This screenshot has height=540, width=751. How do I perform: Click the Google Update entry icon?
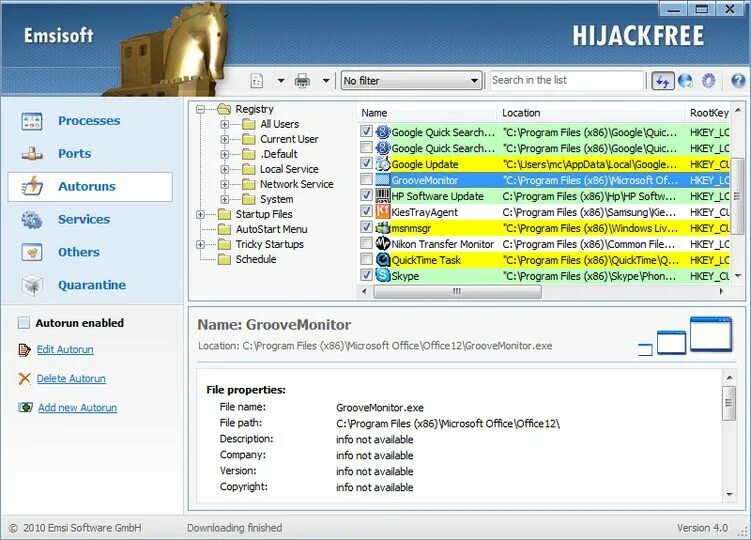tap(383, 164)
